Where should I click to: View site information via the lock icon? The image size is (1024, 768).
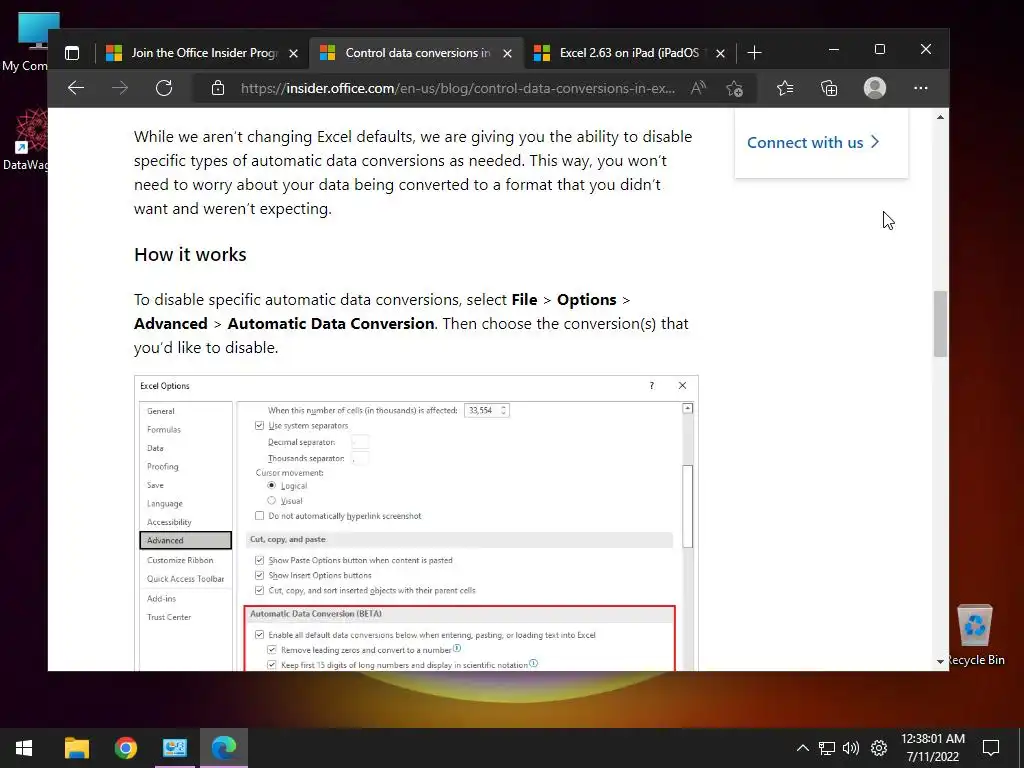click(218, 88)
